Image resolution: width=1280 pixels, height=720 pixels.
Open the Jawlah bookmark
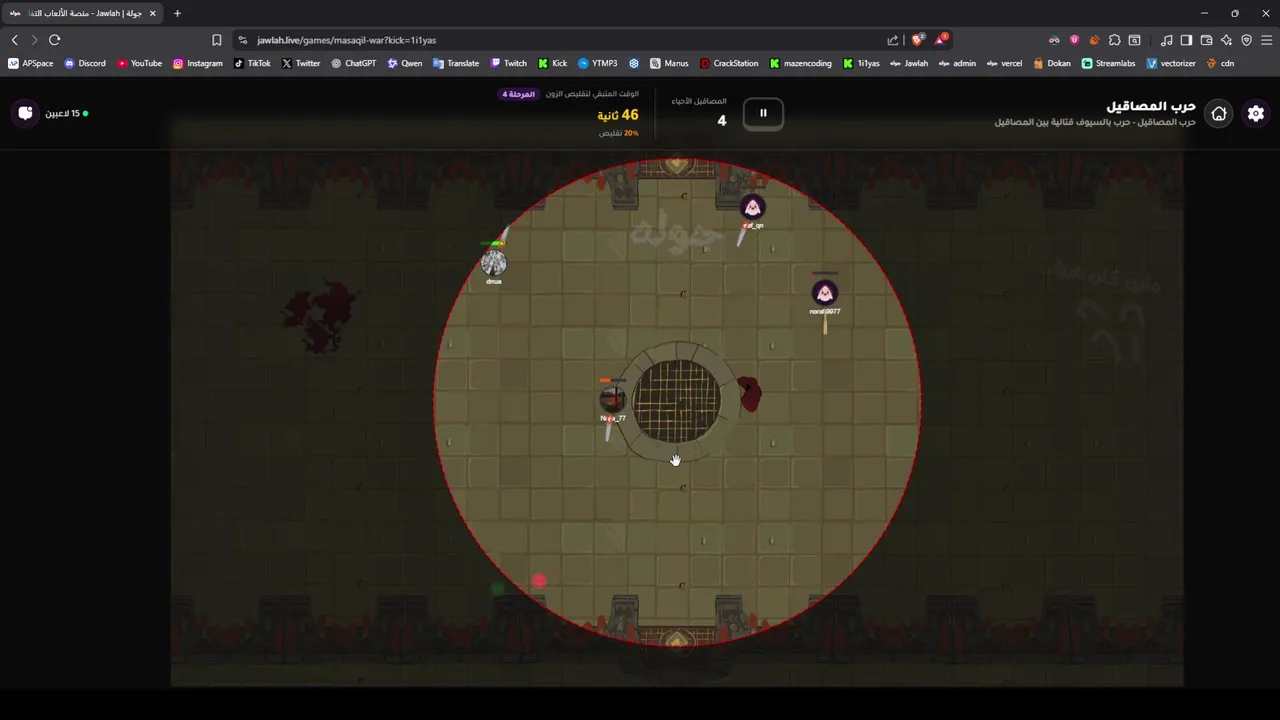[x=908, y=63]
